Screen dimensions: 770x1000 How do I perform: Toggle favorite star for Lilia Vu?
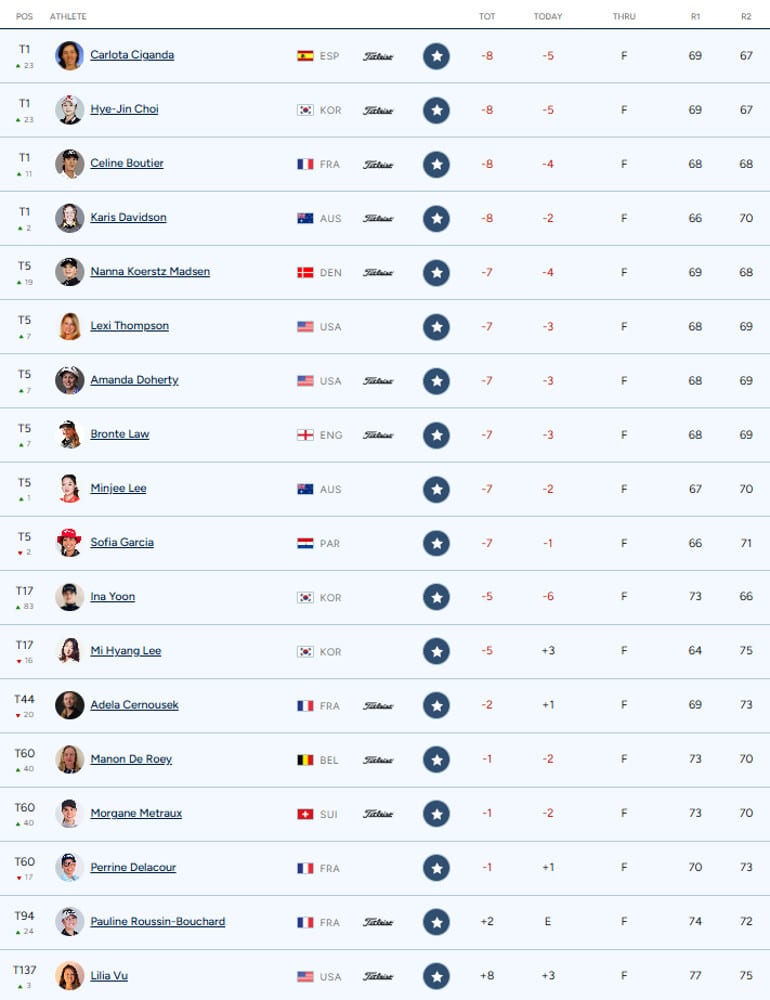pos(436,976)
